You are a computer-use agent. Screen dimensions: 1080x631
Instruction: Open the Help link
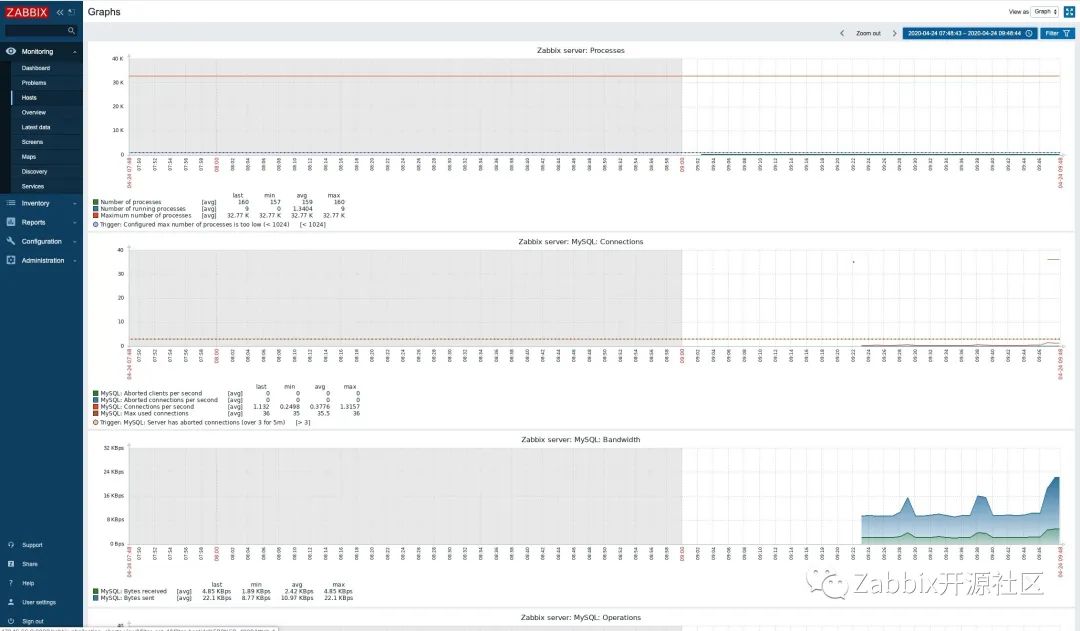(x=28, y=583)
